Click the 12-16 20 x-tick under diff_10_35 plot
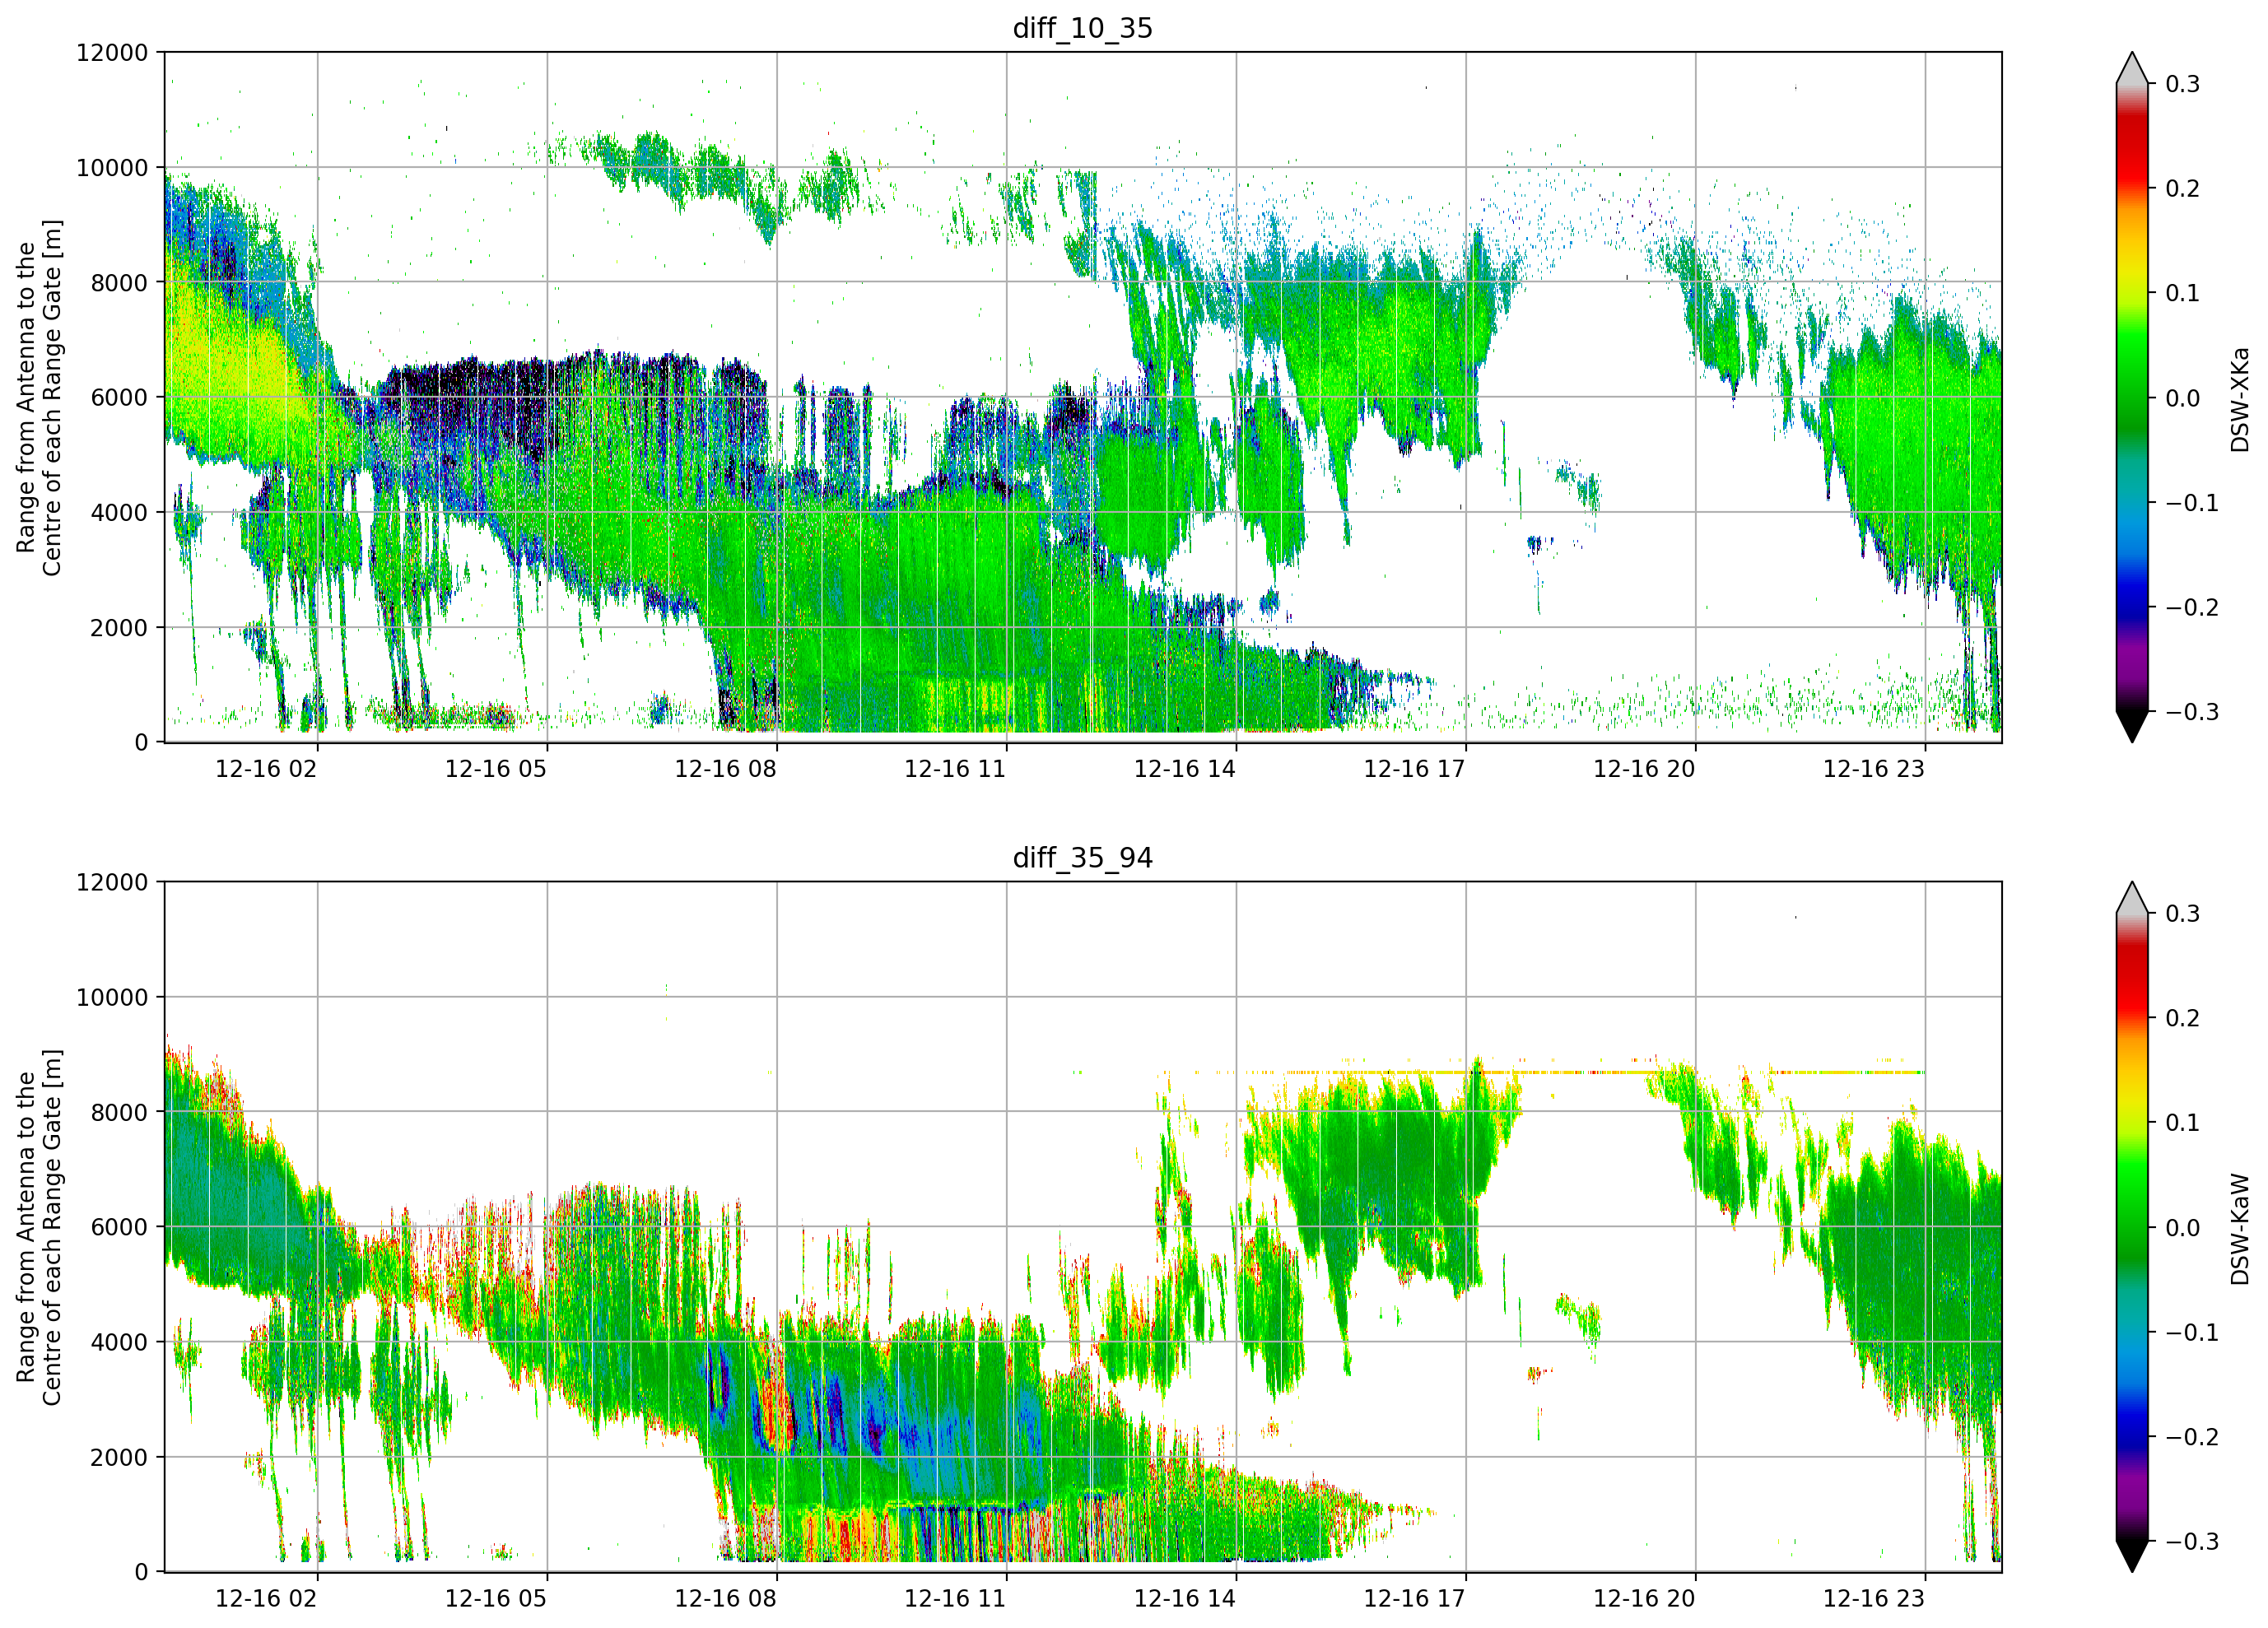Image resolution: width=2268 pixels, height=1628 pixels. click(1644, 769)
